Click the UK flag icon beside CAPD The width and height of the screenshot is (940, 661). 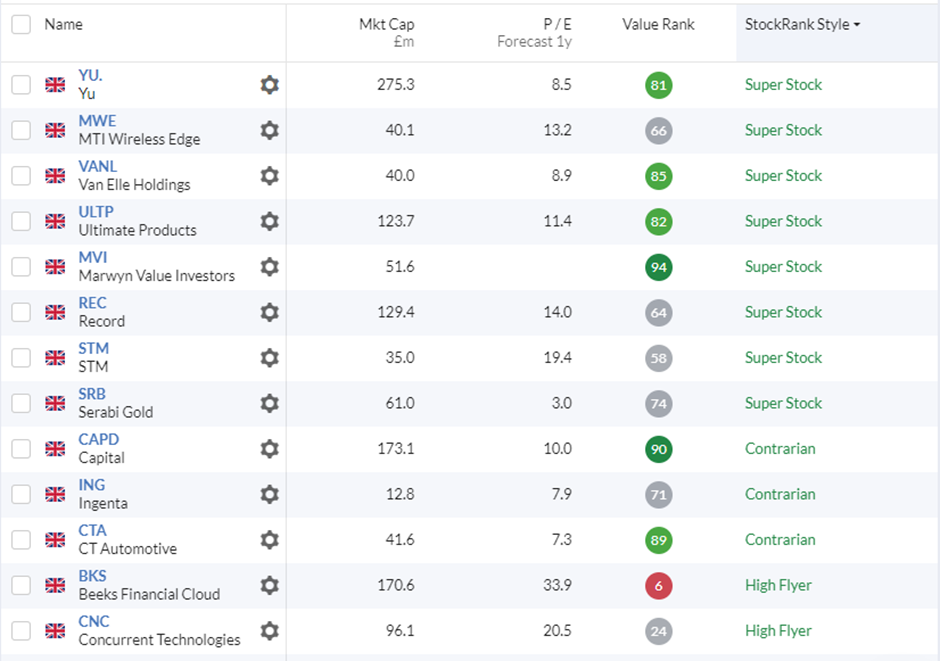55,449
